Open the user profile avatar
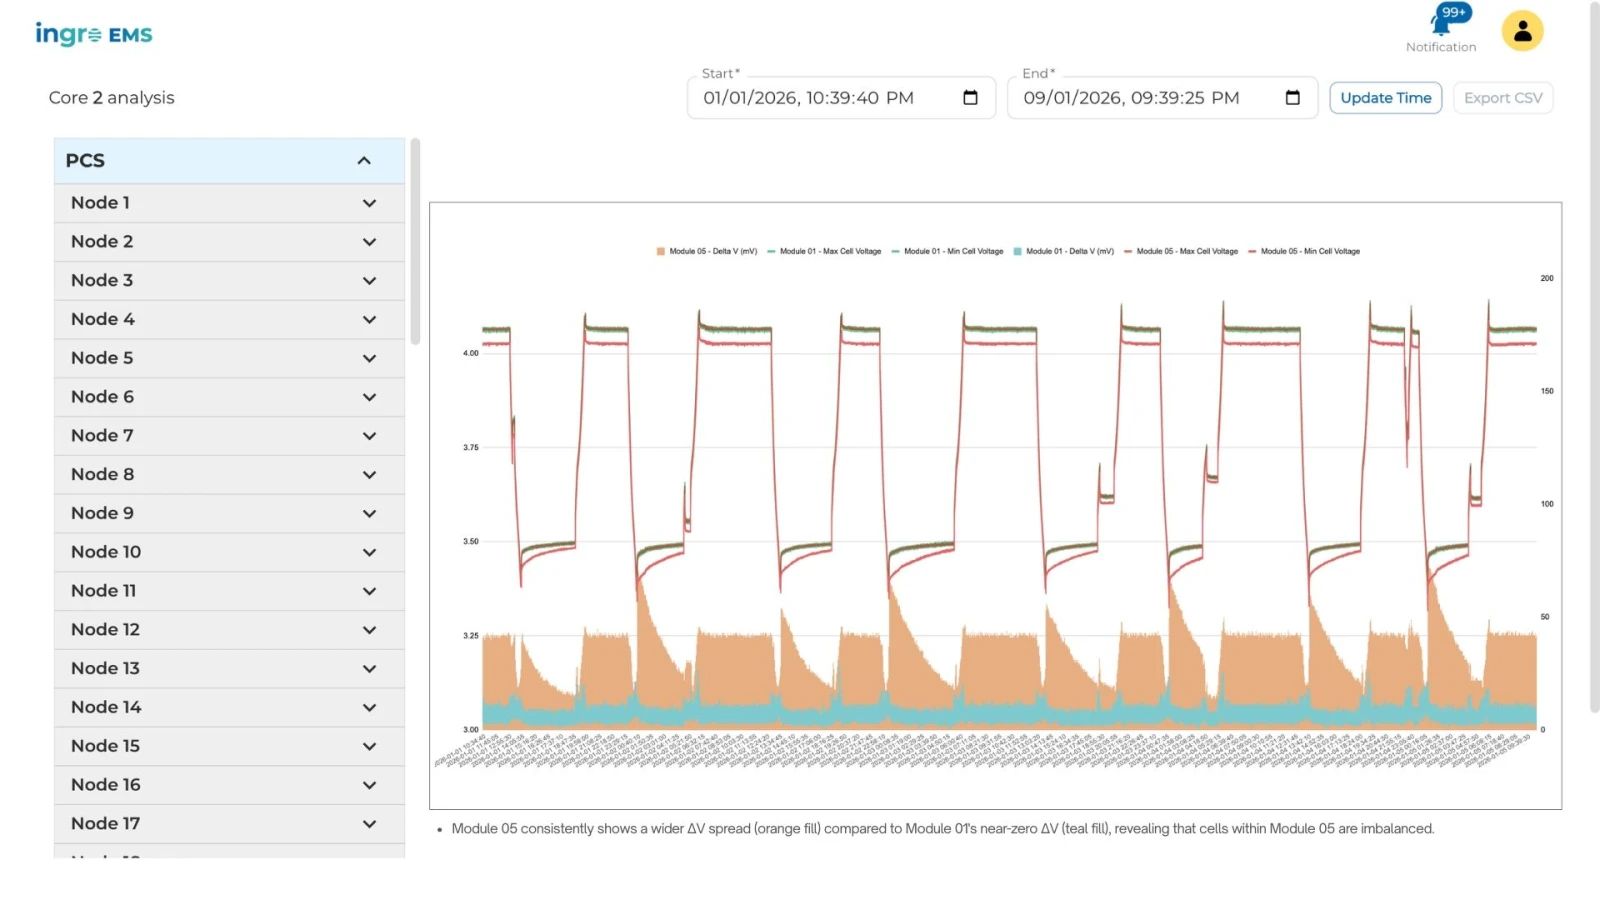The image size is (1600, 900). 1522,32
